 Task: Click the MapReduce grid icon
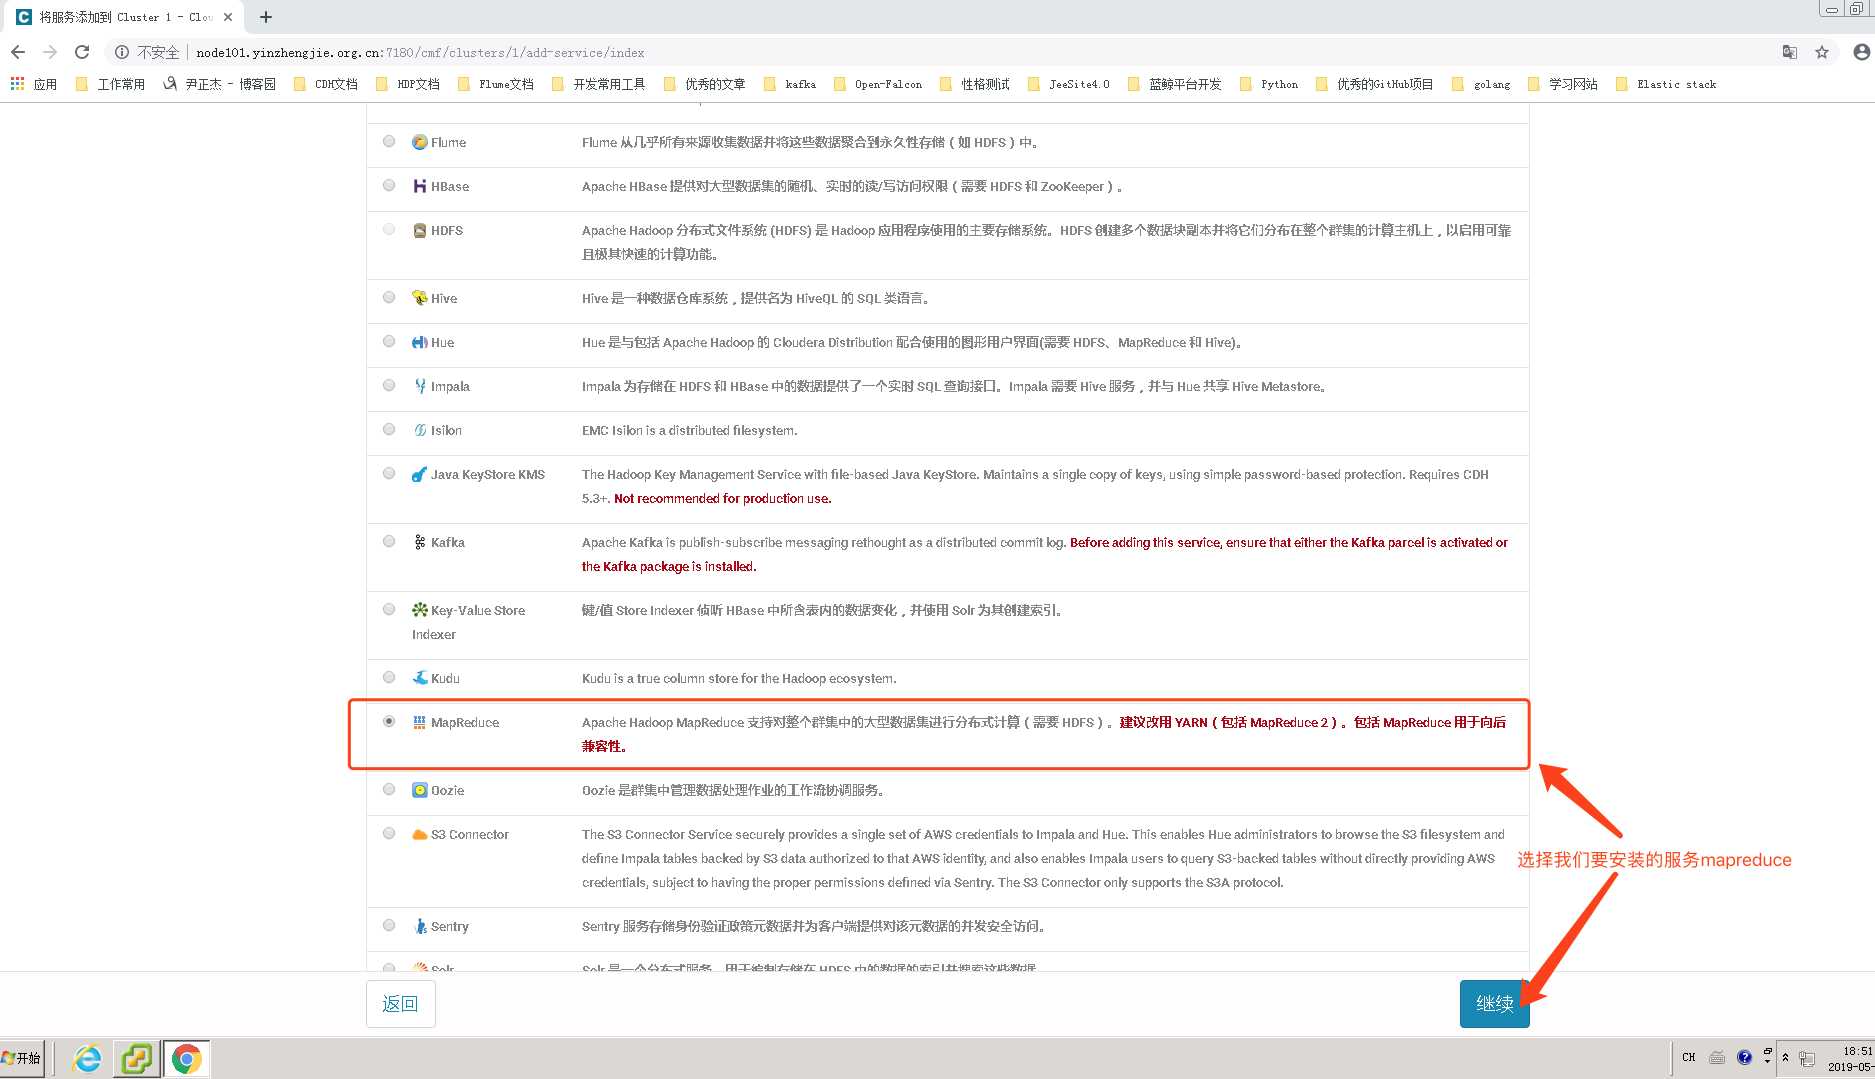(420, 722)
